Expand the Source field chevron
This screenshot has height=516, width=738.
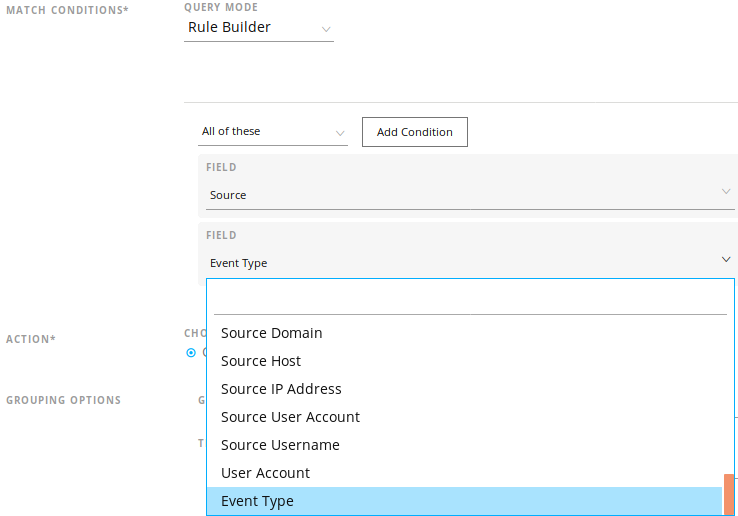pyautogui.click(x=725, y=191)
